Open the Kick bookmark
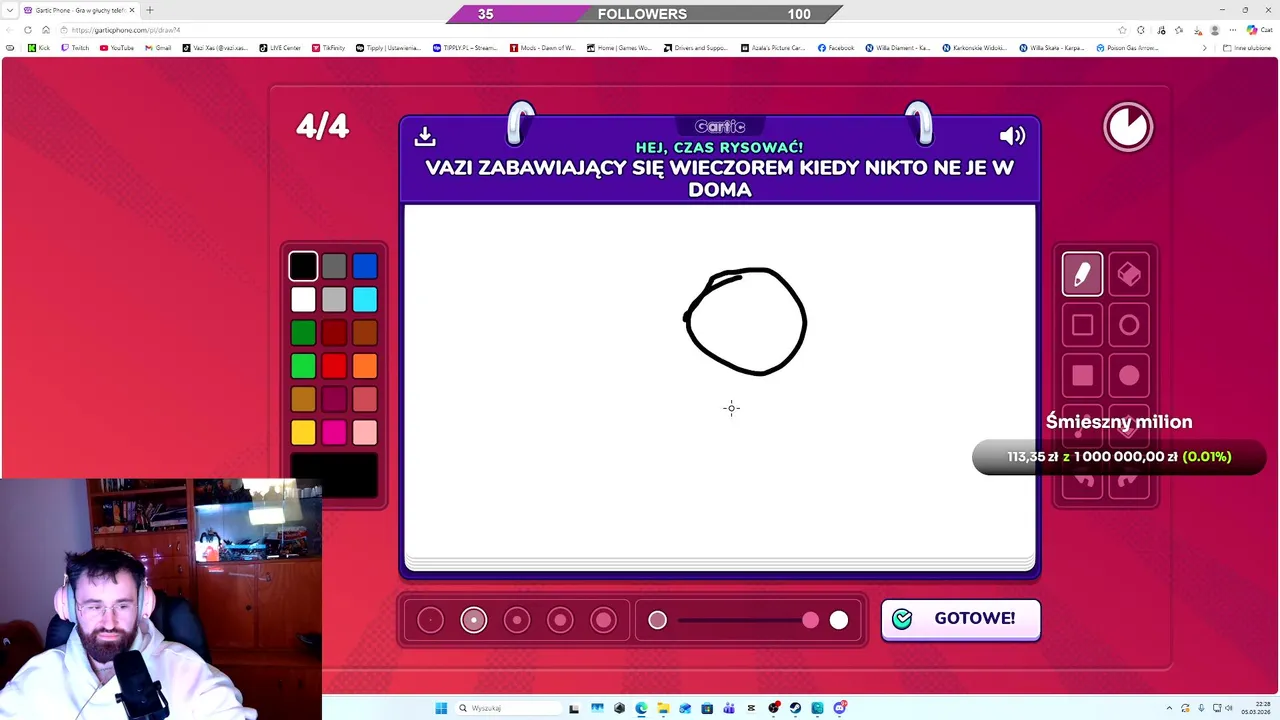 coord(39,48)
